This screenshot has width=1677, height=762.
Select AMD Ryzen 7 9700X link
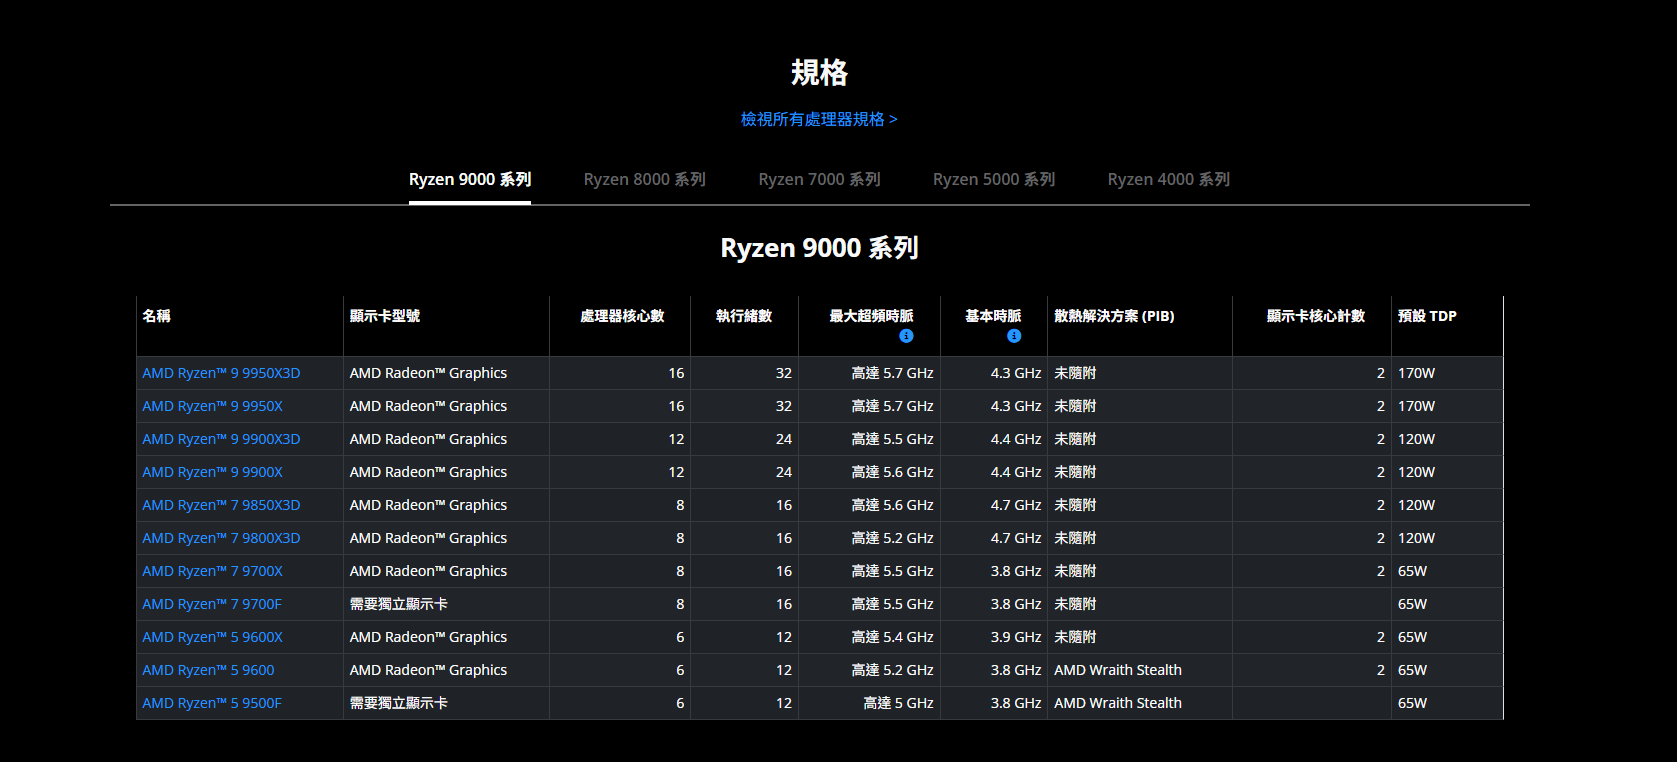[x=212, y=571]
